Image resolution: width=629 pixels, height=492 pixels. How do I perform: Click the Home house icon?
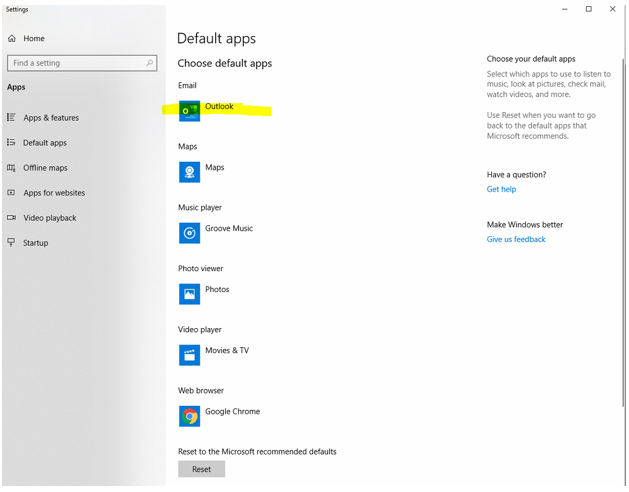(x=12, y=39)
